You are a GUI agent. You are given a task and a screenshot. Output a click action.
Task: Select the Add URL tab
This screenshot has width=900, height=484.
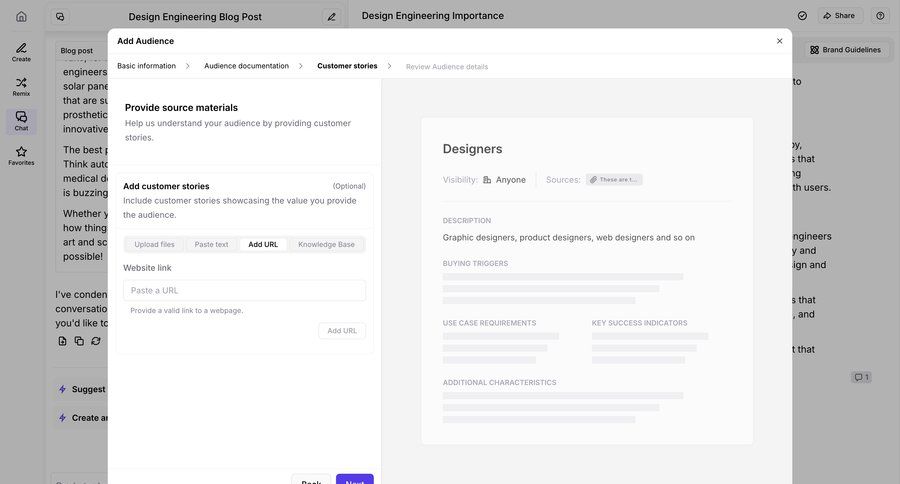tap(263, 244)
